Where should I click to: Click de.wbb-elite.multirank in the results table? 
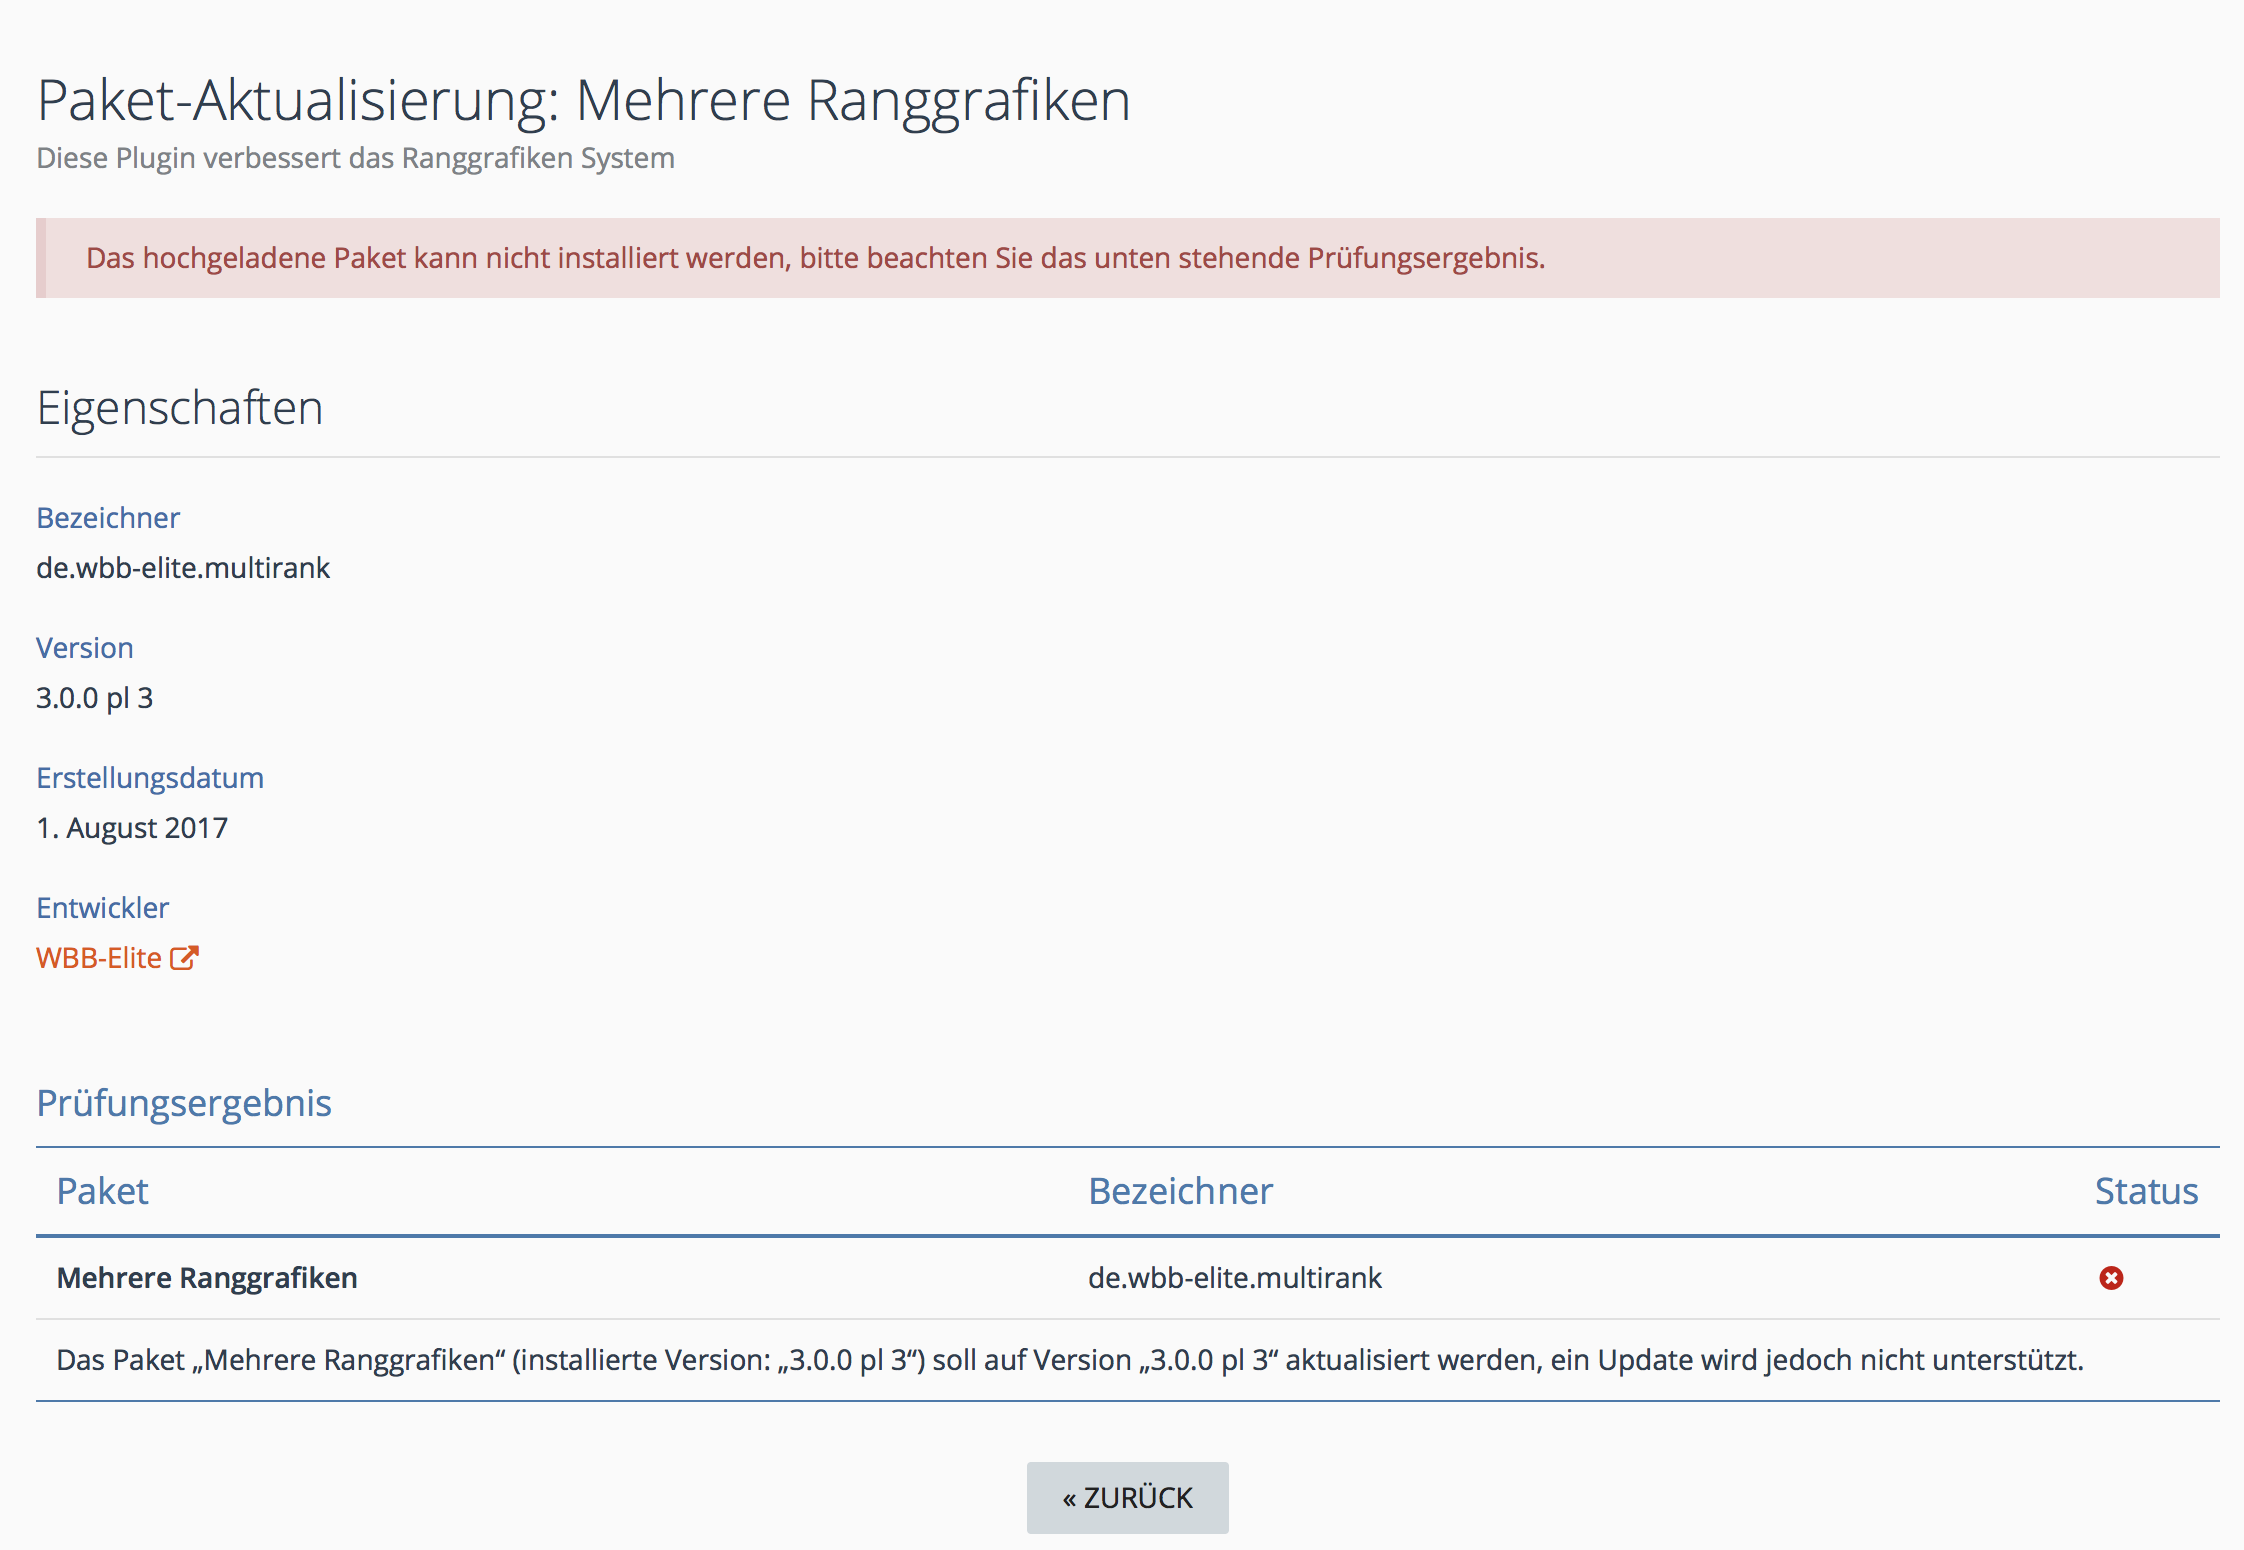coord(1234,1278)
